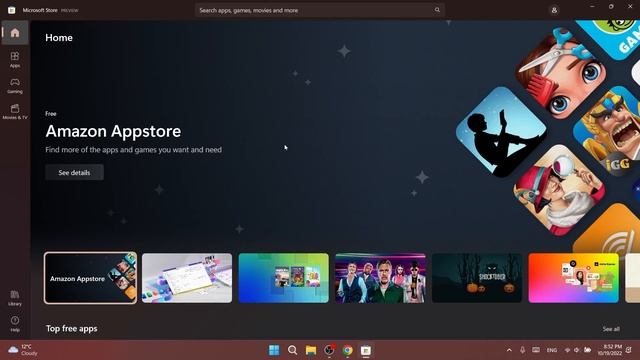Screen dimensions: 640x360
Task: Click the microphone tray icon
Action: pyautogui.click(x=522, y=350)
